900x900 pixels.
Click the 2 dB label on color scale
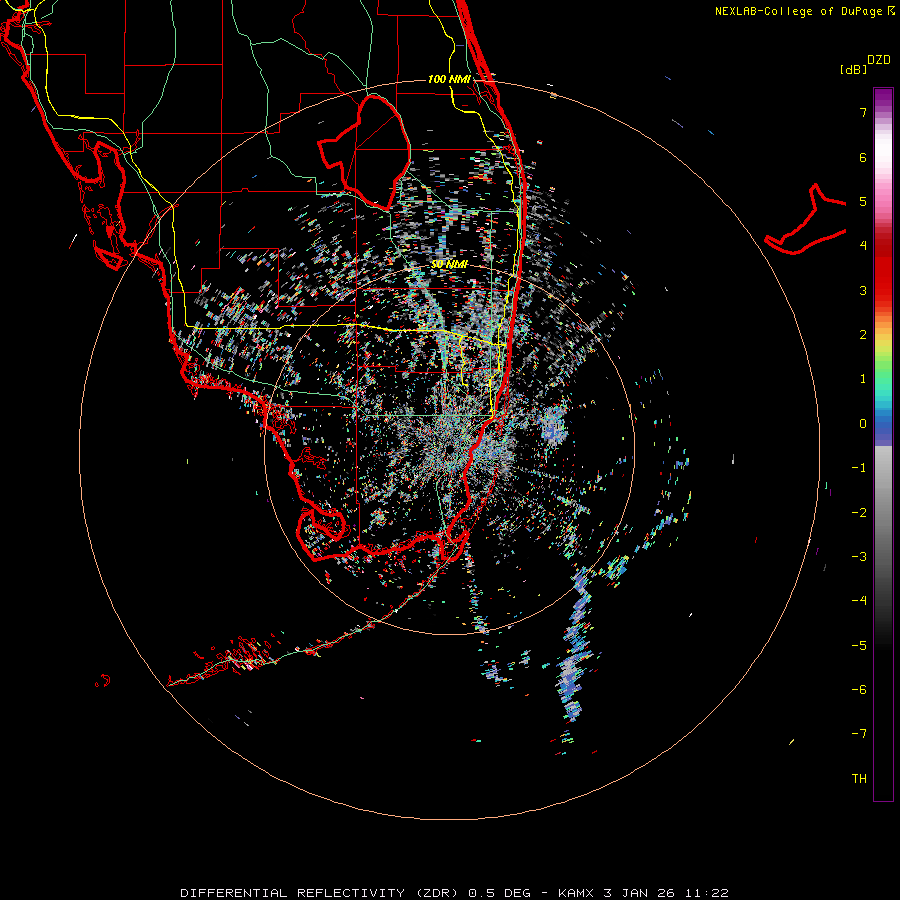863,335
